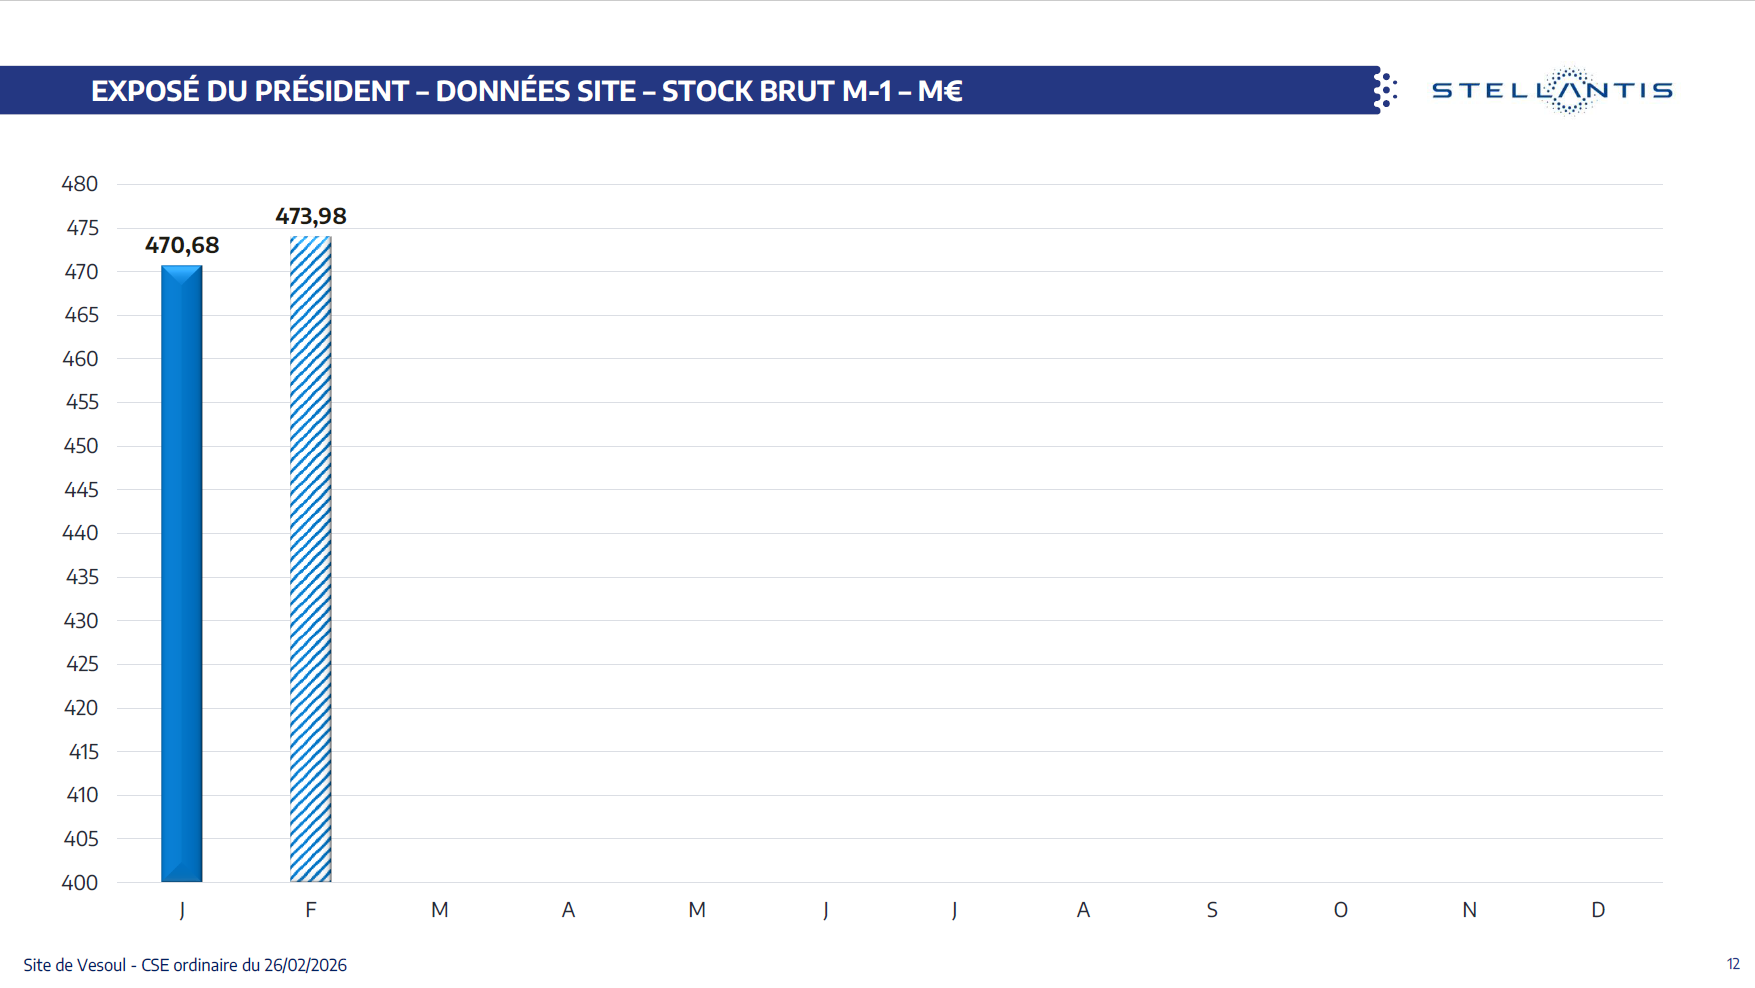Image resolution: width=1755 pixels, height=988 pixels.
Task: Click the F month label on x-axis
Action: 311,910
